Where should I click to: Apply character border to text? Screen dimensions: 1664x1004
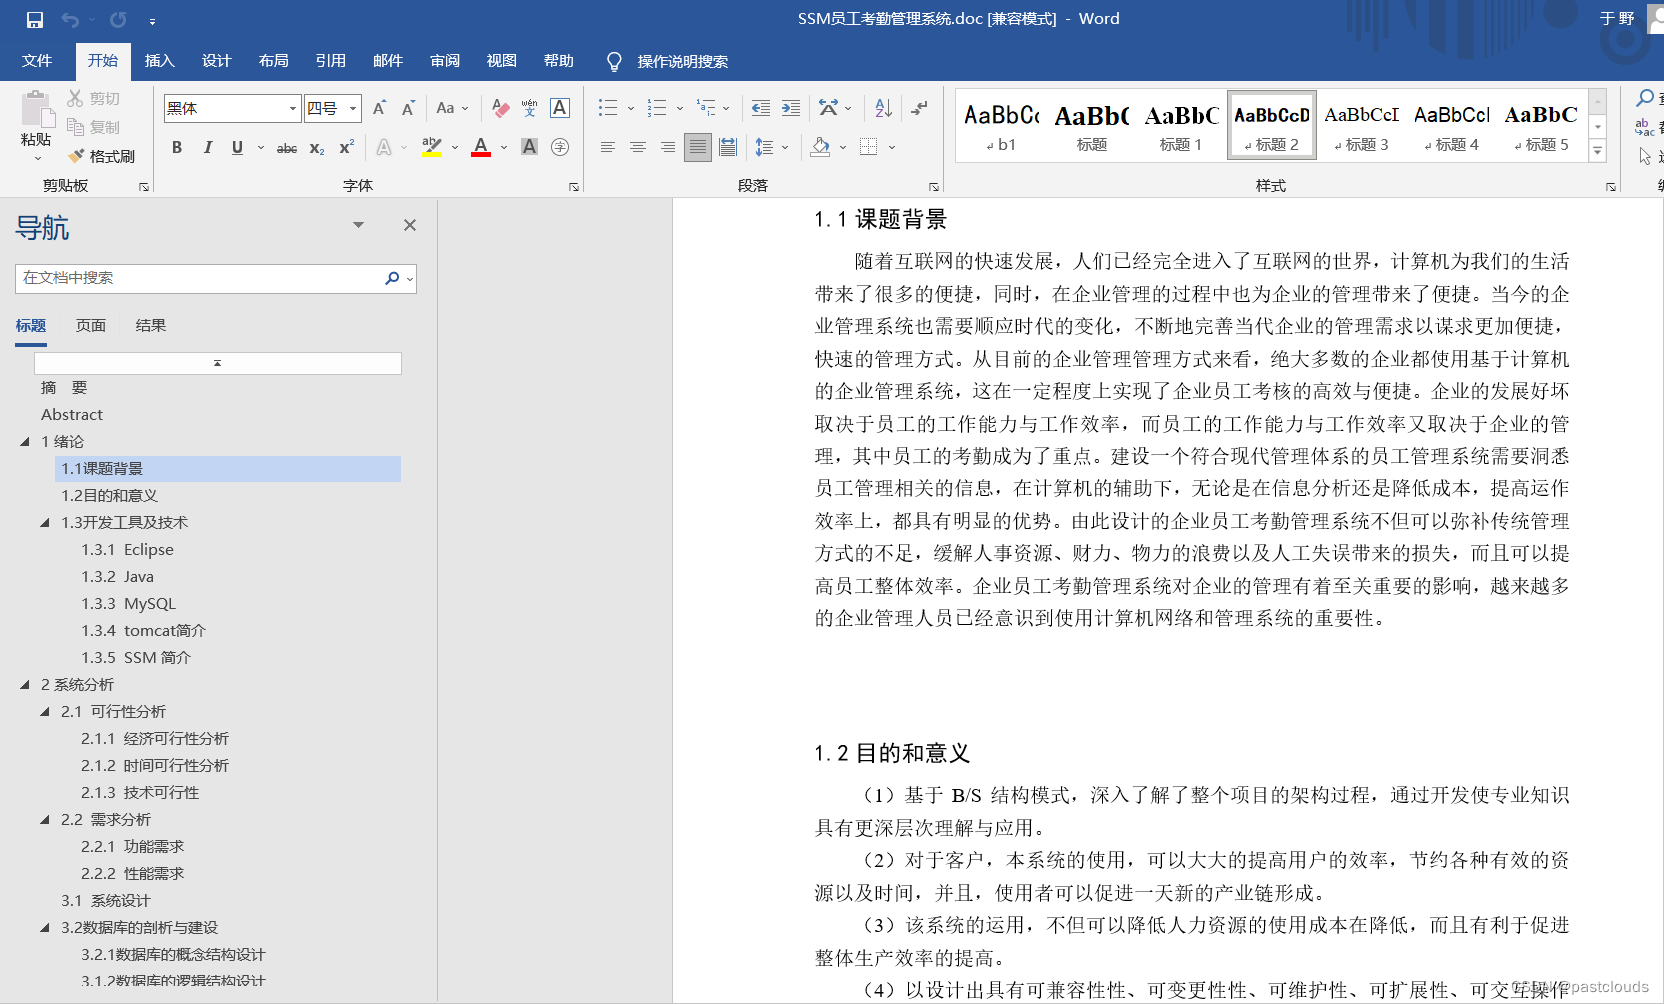pos(559,108)
